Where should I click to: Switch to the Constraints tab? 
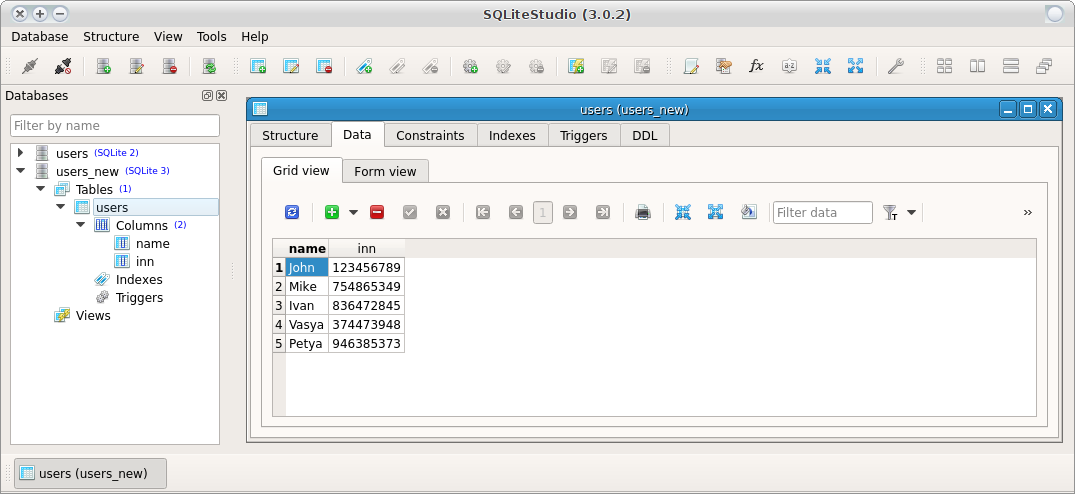pyautogui.click(x=430, y=135)
